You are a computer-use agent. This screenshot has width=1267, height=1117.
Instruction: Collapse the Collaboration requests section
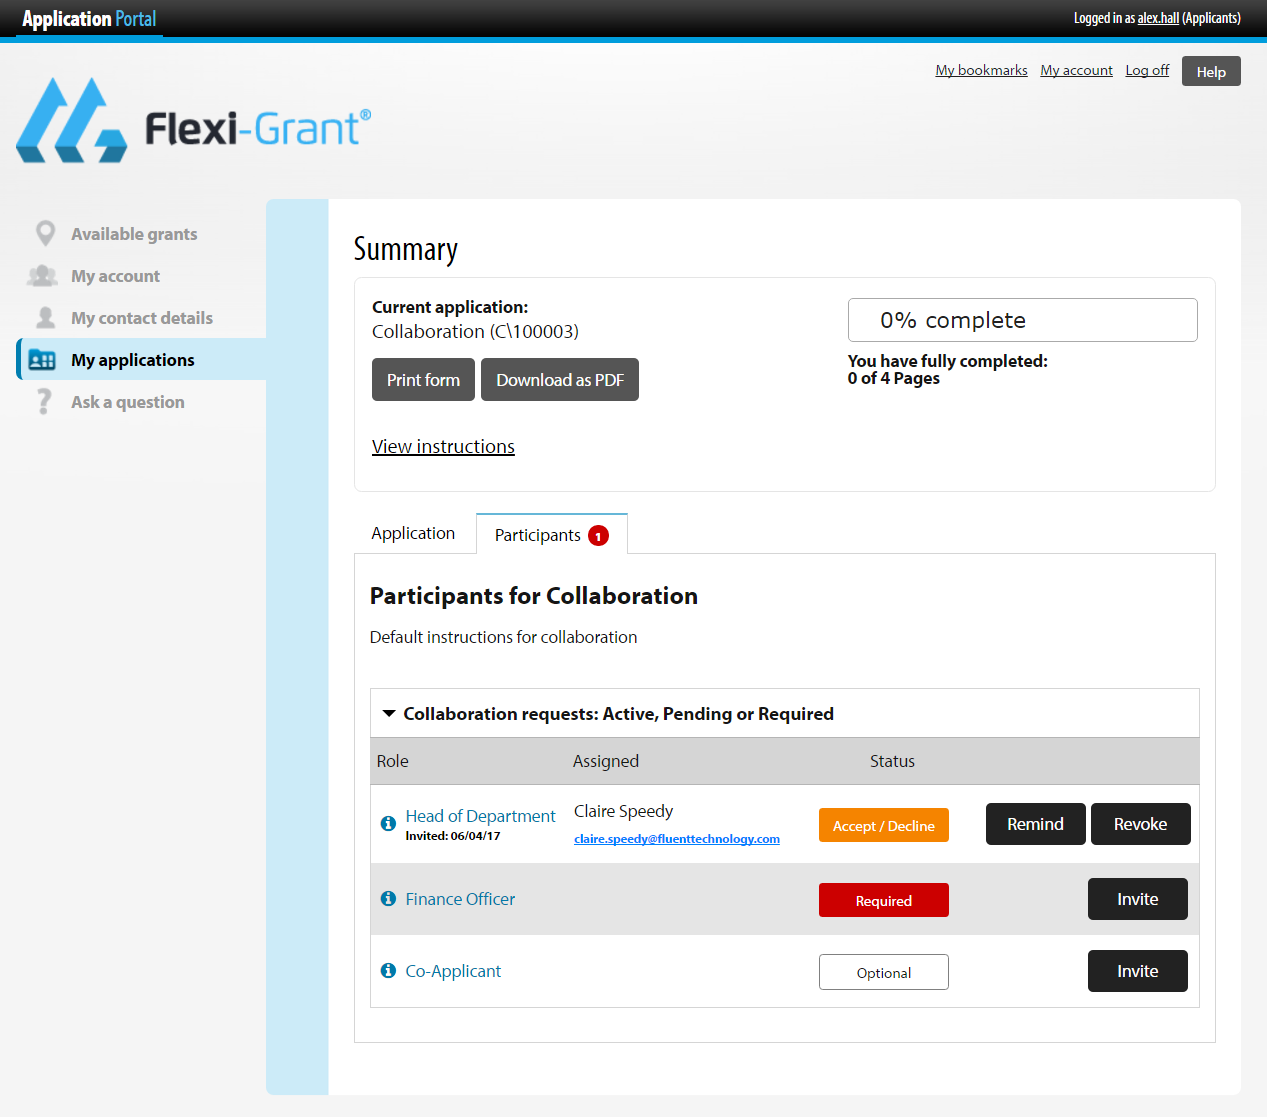point(389,713)
